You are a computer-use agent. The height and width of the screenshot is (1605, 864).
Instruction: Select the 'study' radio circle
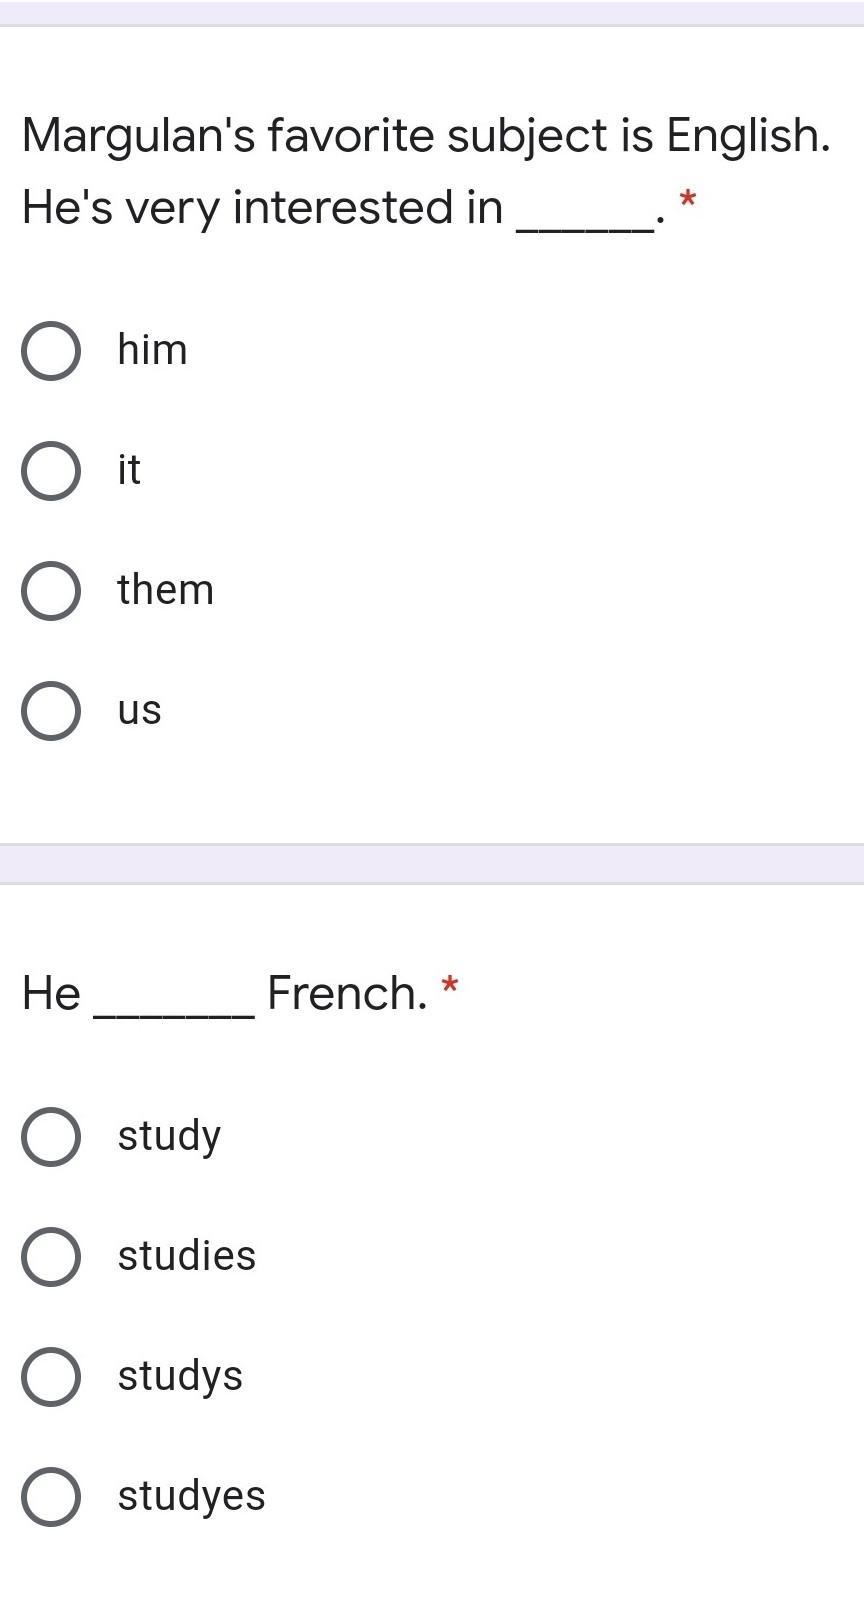[51, 1137]
